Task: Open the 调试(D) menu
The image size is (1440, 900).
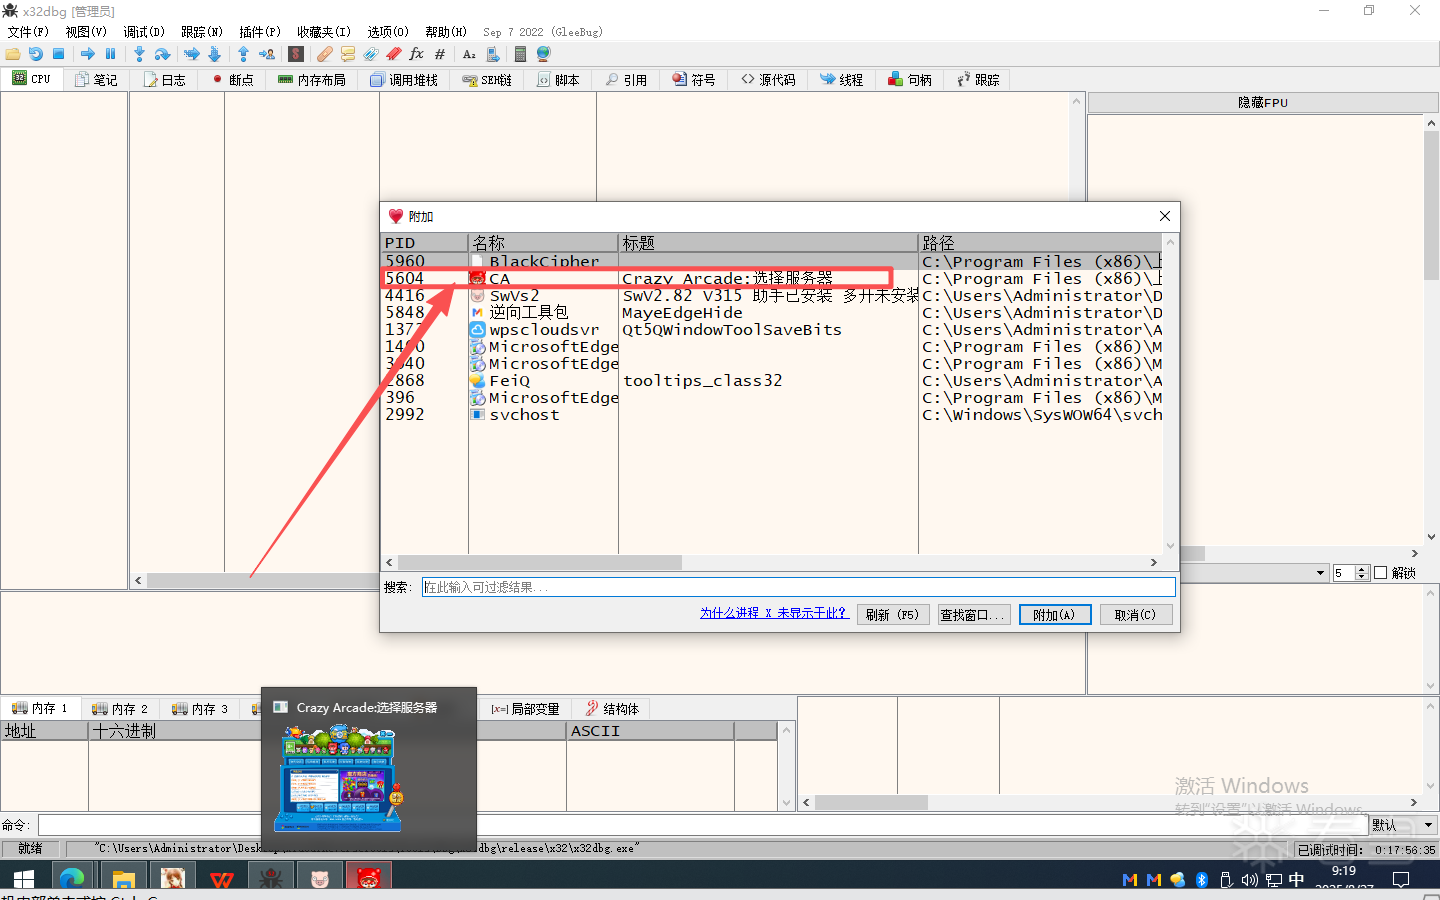Action: pyautogui.click(x=144, y=32)
